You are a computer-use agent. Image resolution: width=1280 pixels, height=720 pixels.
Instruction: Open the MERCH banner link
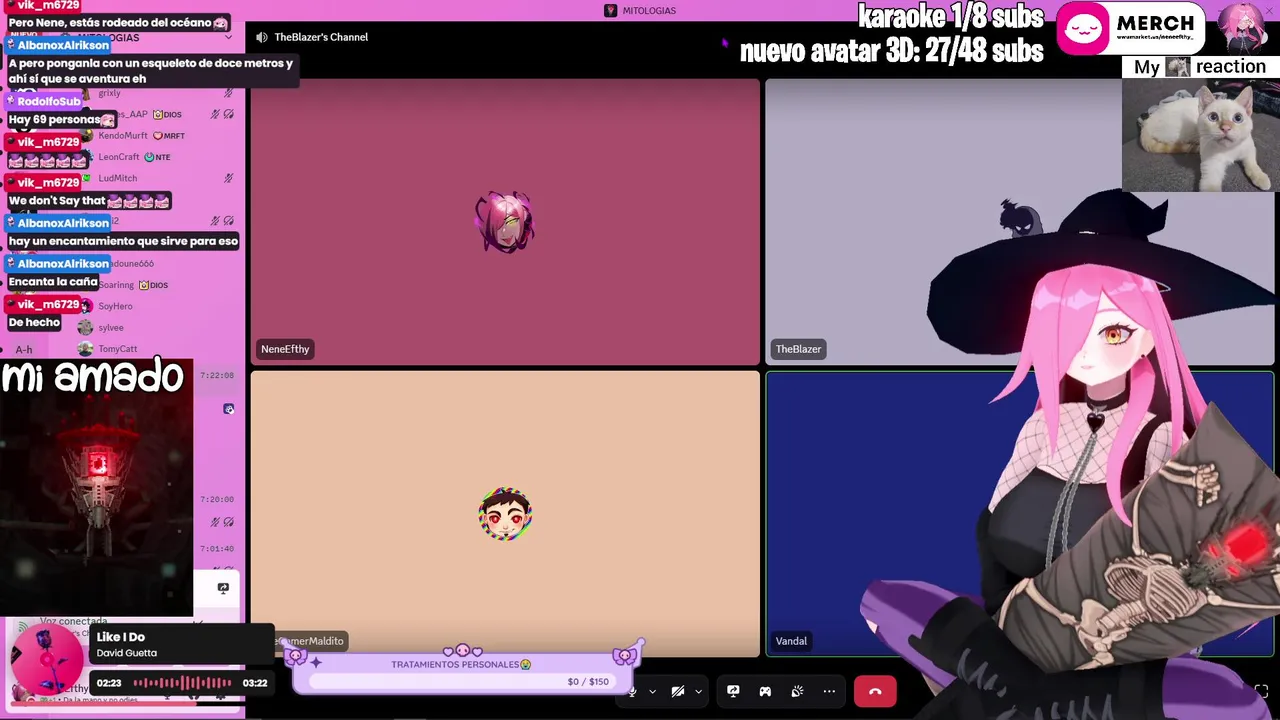(x=1131, y=28)
